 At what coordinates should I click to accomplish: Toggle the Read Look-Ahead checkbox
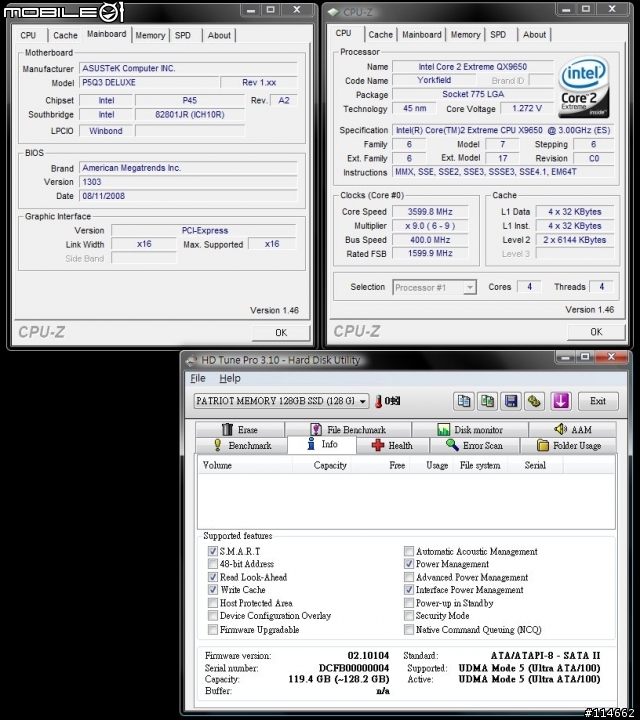tap(212, 577)
